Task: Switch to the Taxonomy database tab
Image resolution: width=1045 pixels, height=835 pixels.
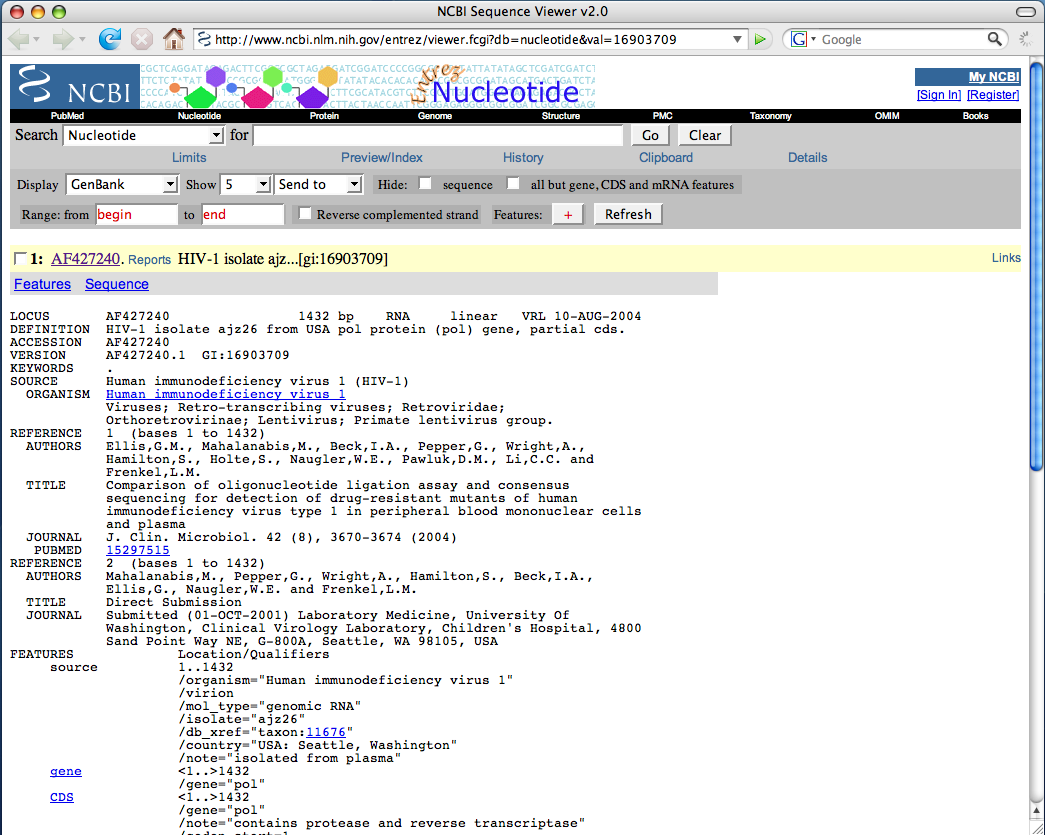Action: (x=770, y=116)
